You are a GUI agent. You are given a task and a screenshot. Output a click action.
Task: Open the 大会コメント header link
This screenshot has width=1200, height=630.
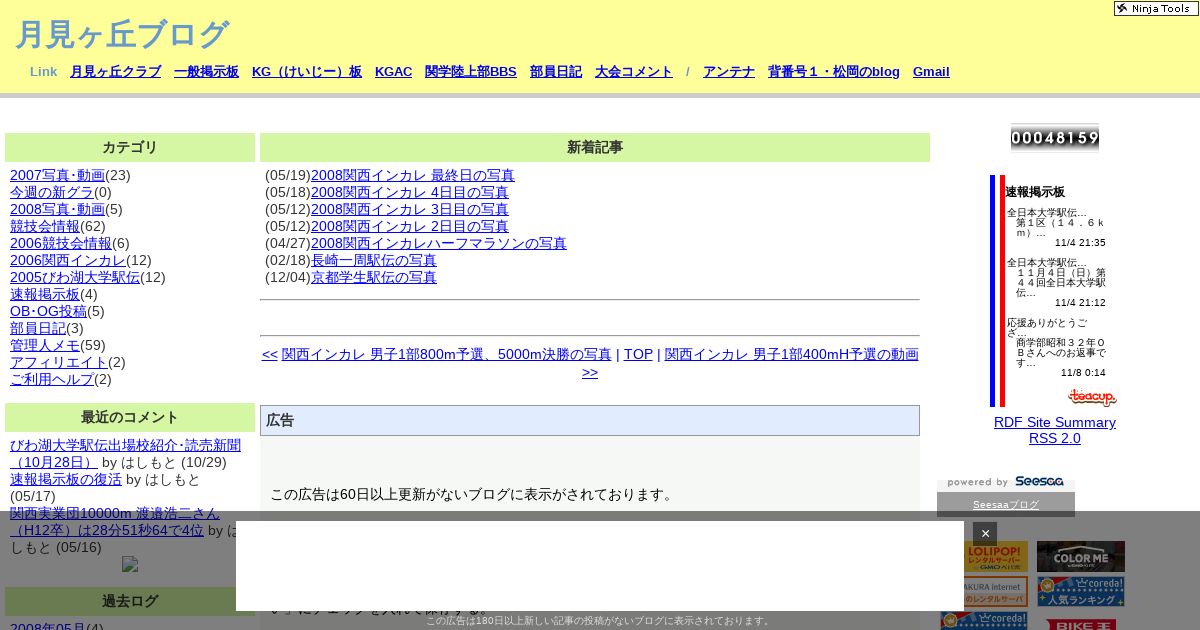pos(634,72)
